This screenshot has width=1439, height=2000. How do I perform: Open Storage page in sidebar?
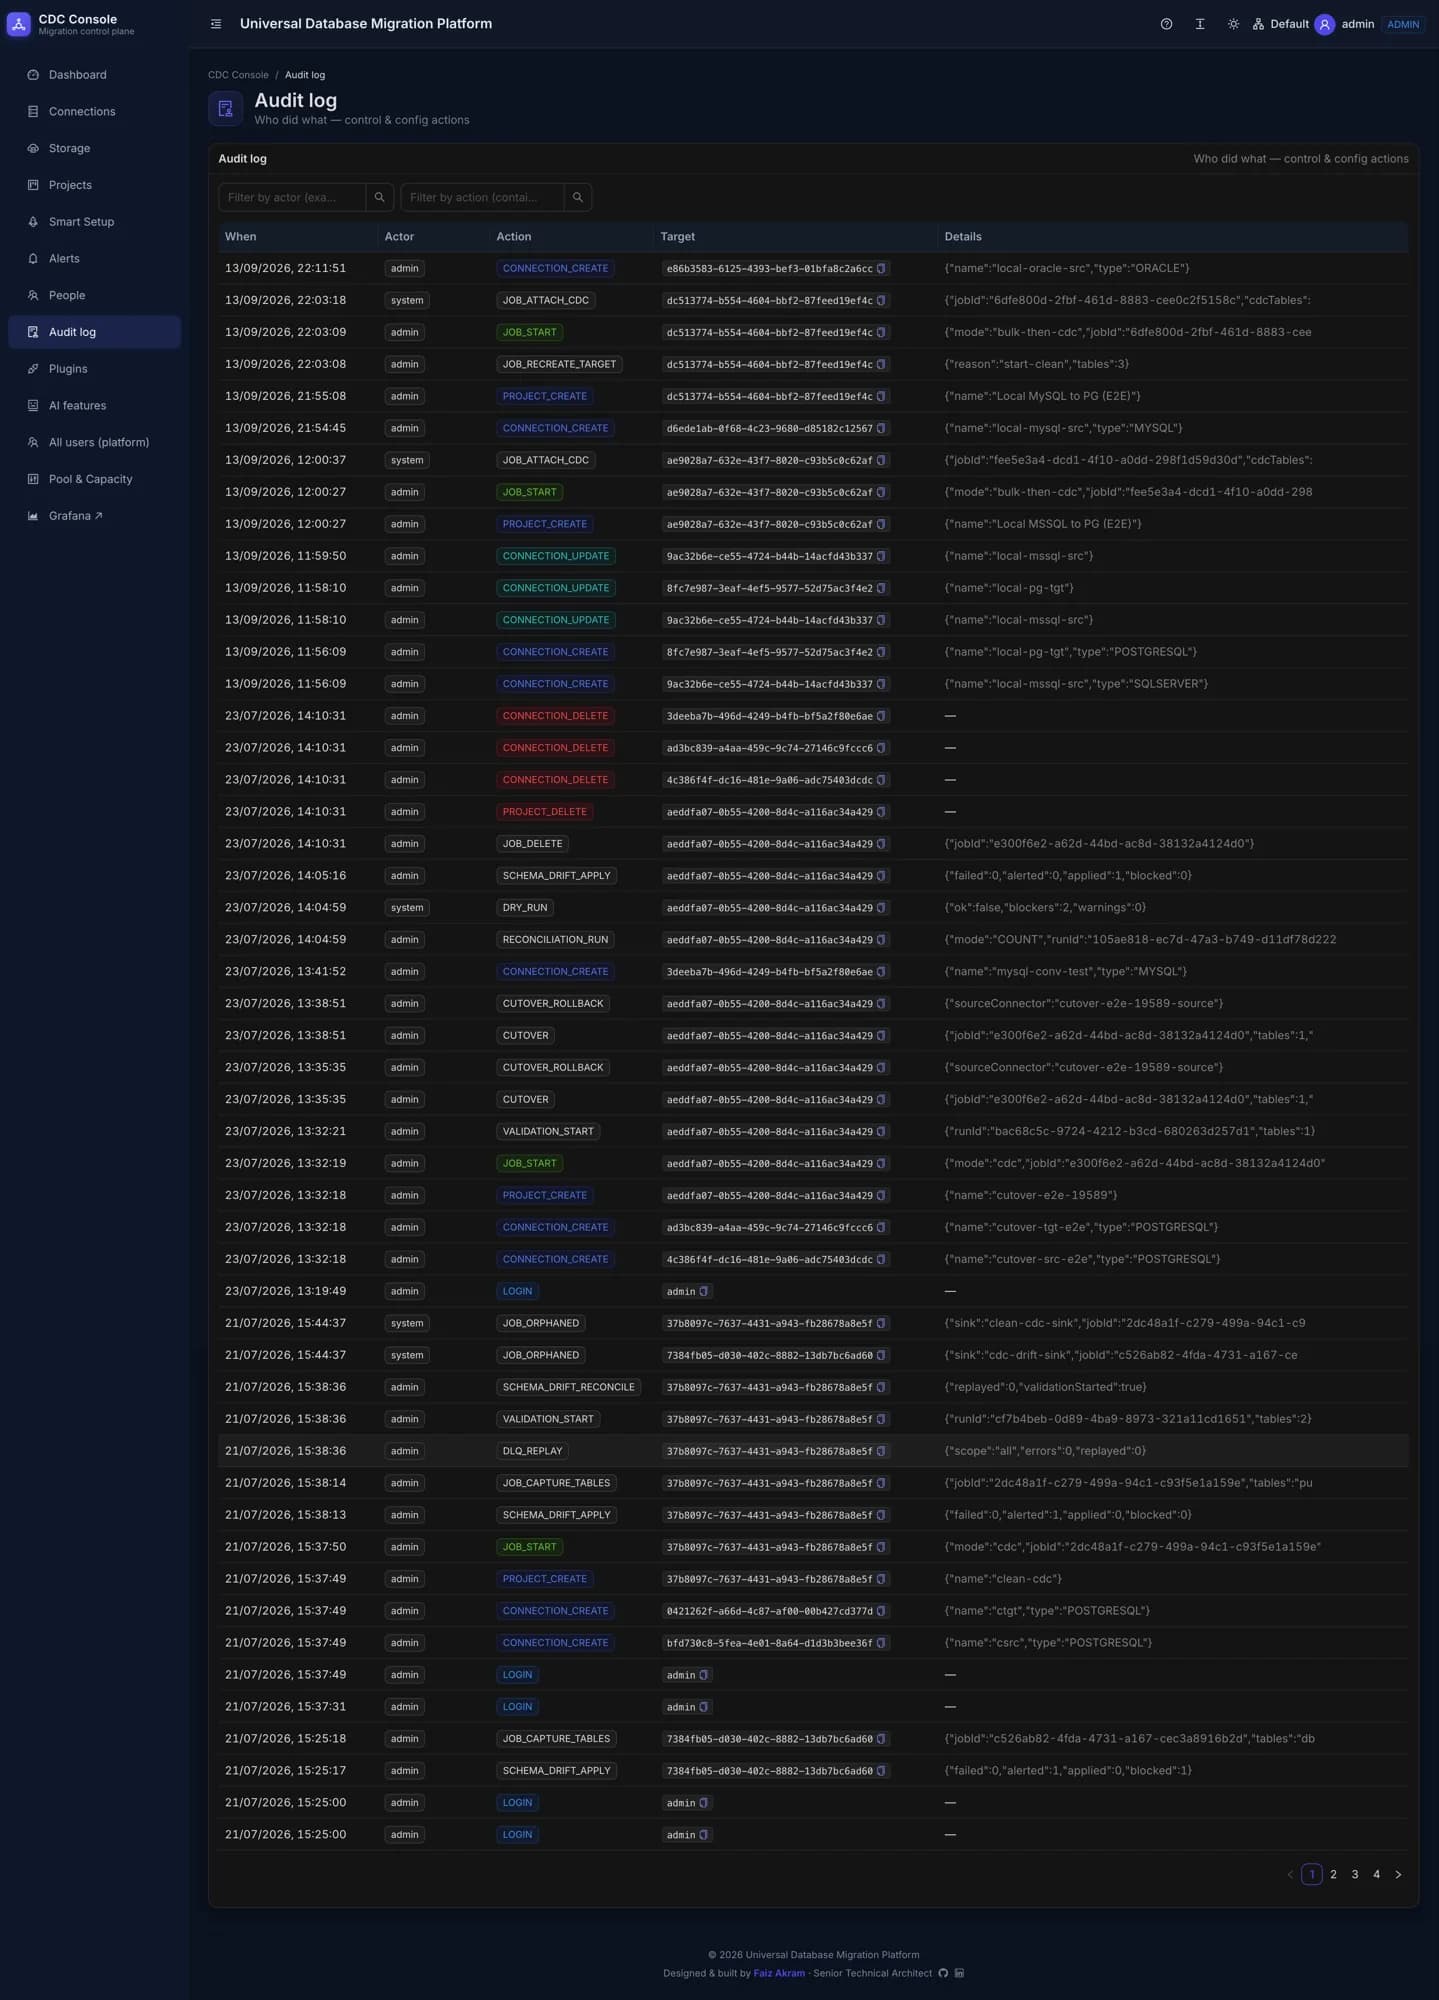point(94,148)
